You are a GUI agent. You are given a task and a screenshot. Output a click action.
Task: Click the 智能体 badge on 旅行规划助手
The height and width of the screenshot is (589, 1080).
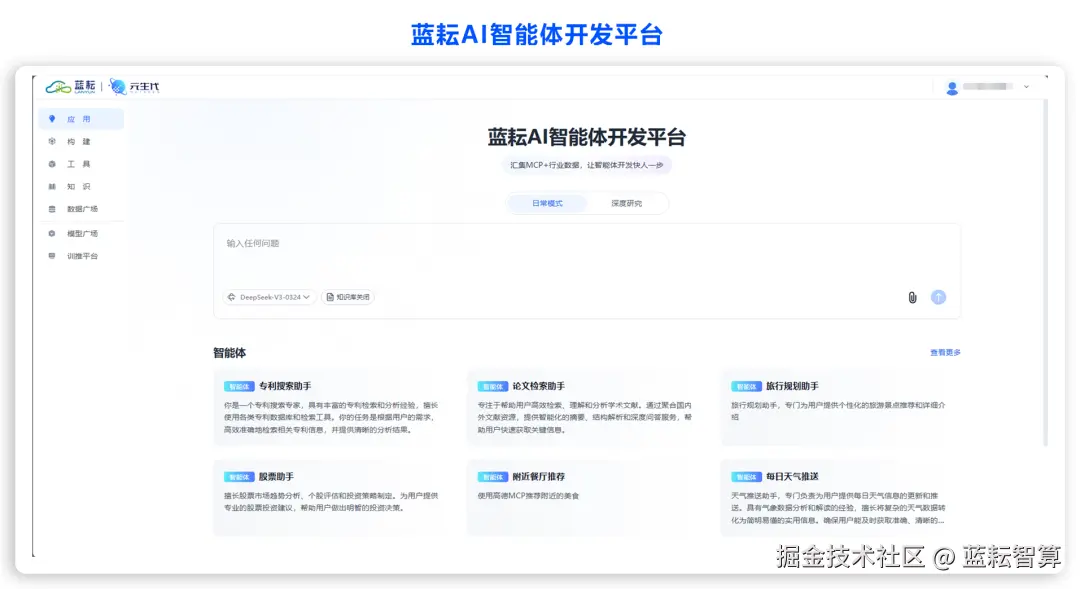pos(746,386)
